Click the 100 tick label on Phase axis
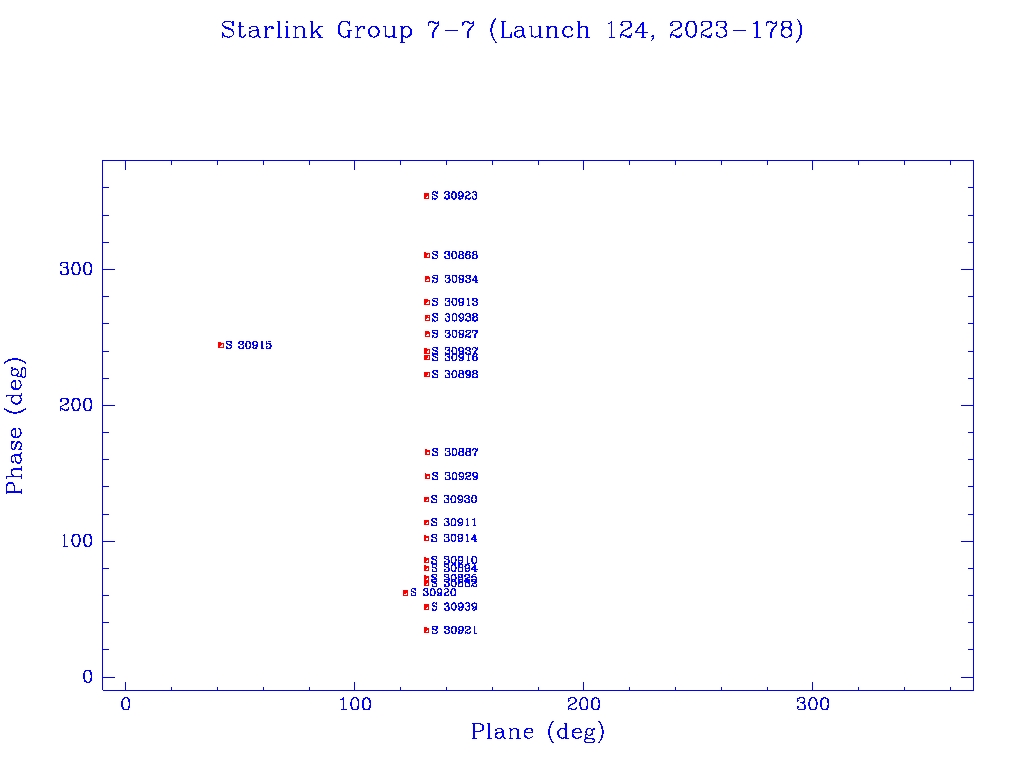Viewport: 1024px width, 768px height. [76, 541]
